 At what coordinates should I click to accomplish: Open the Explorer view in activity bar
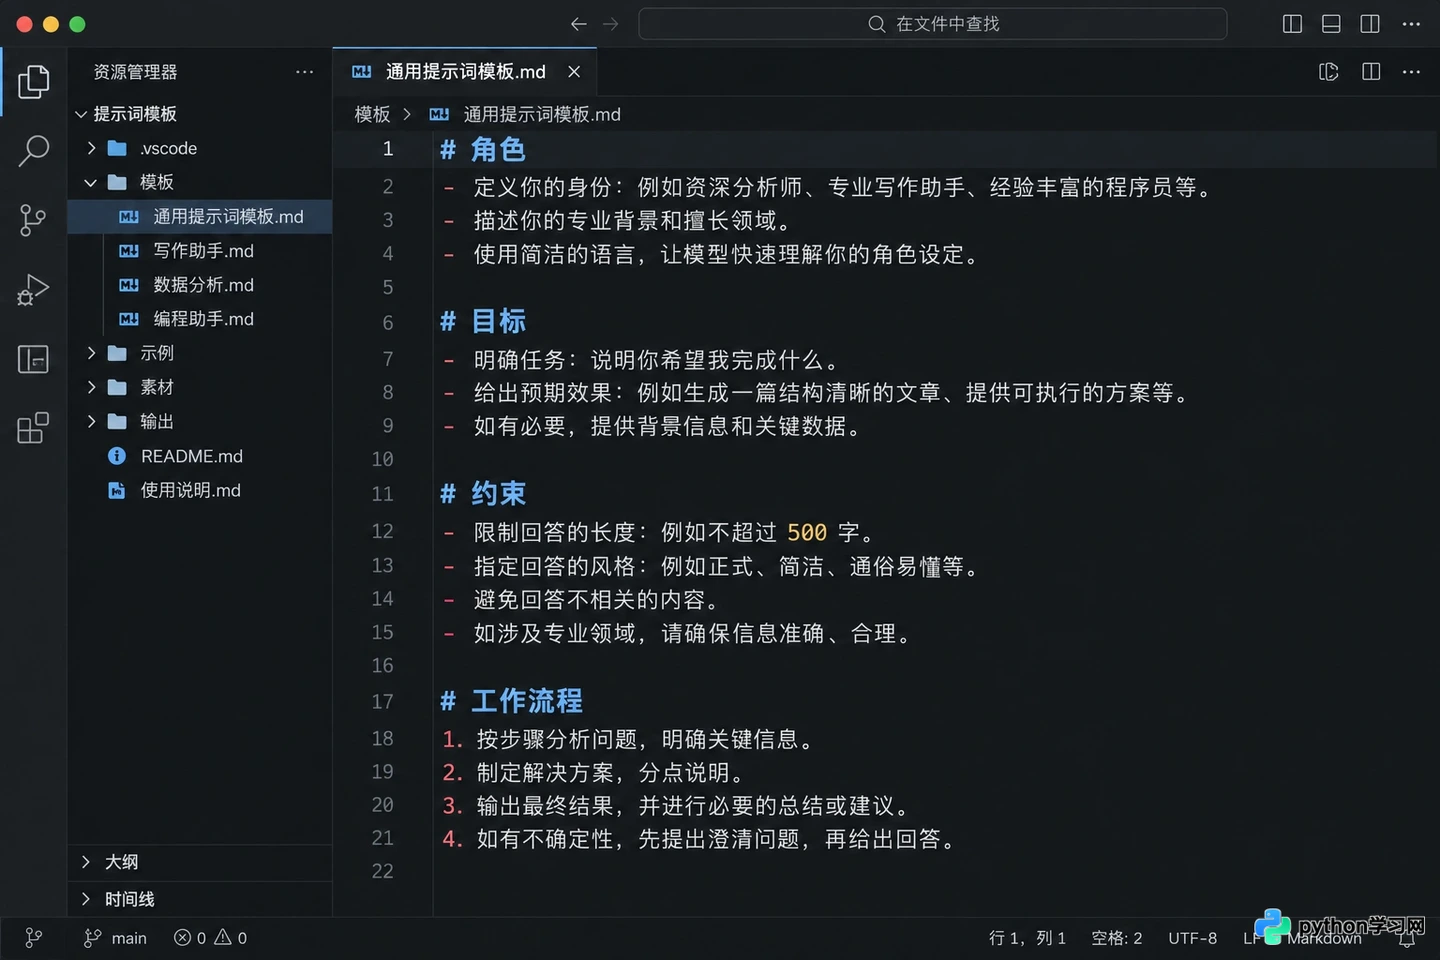point(33,81)
